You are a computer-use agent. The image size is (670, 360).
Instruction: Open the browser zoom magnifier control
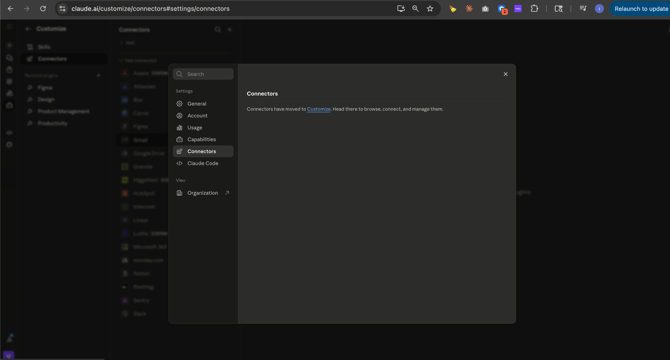[x=415, y=9]
